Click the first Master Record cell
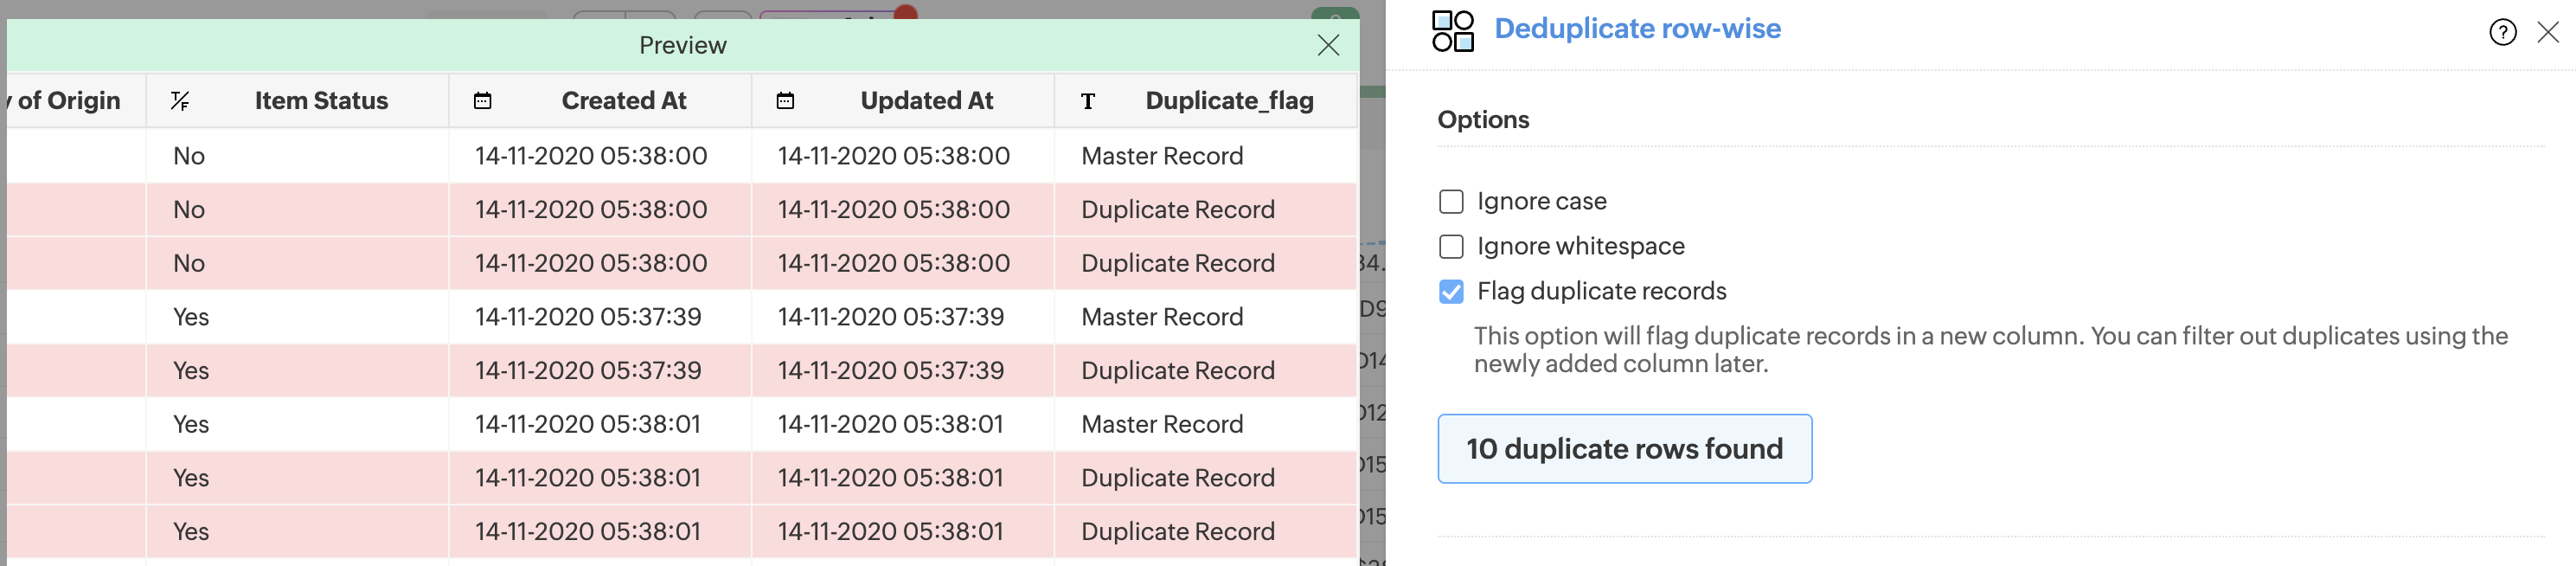This screenshot has height=566, width=2576. [x=1162, y=156]
